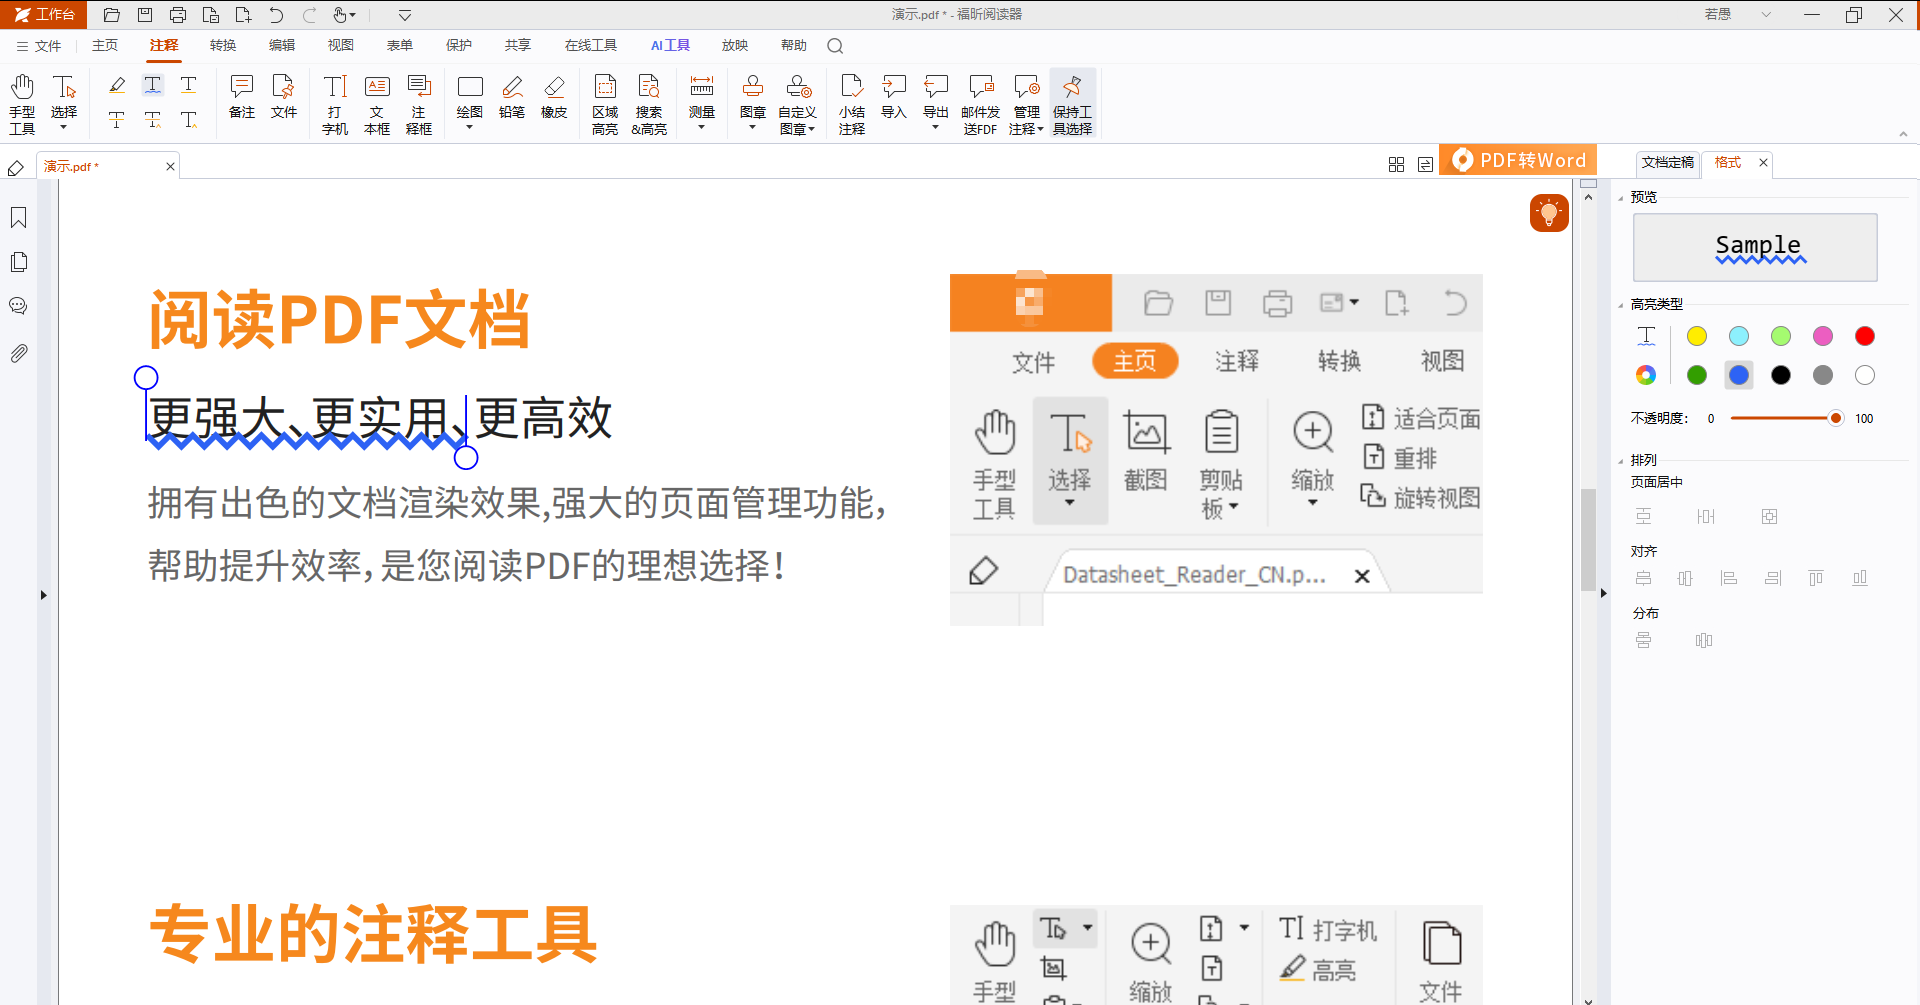Toggle Keep Tool Selected (保持工具选择)
Viewport: 1920px width, 1005px height.
coord(1072,103)
